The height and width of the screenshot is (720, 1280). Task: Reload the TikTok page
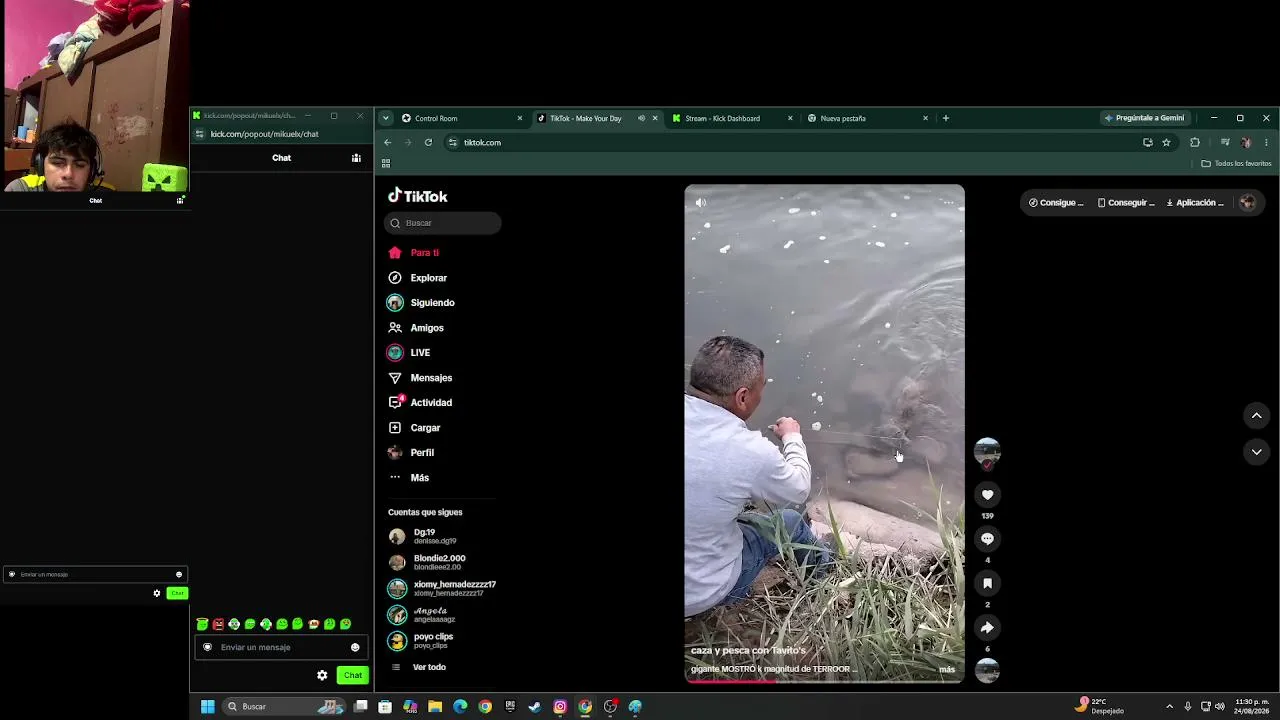(428, 142)
